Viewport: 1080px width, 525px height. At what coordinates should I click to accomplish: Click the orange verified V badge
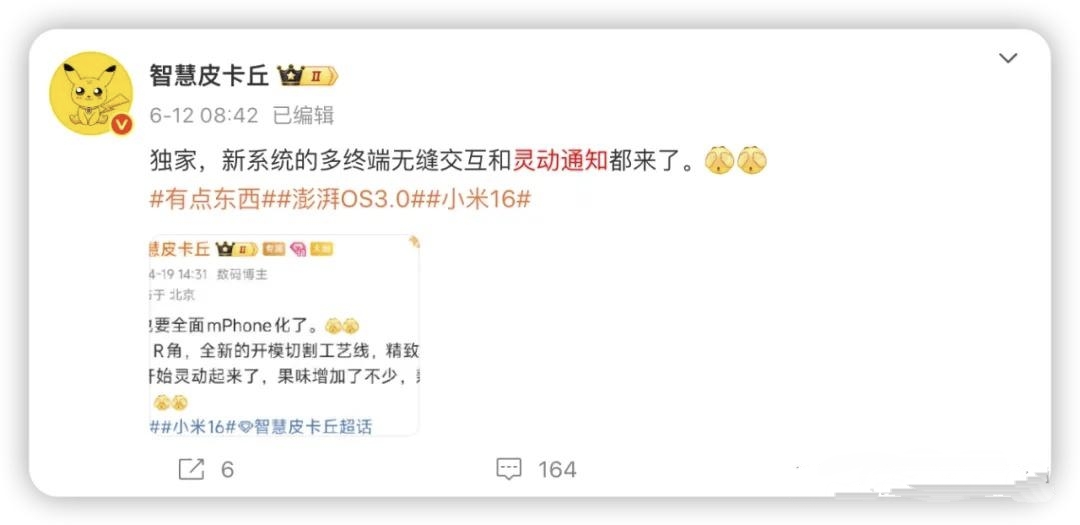[x=122, y=124]
